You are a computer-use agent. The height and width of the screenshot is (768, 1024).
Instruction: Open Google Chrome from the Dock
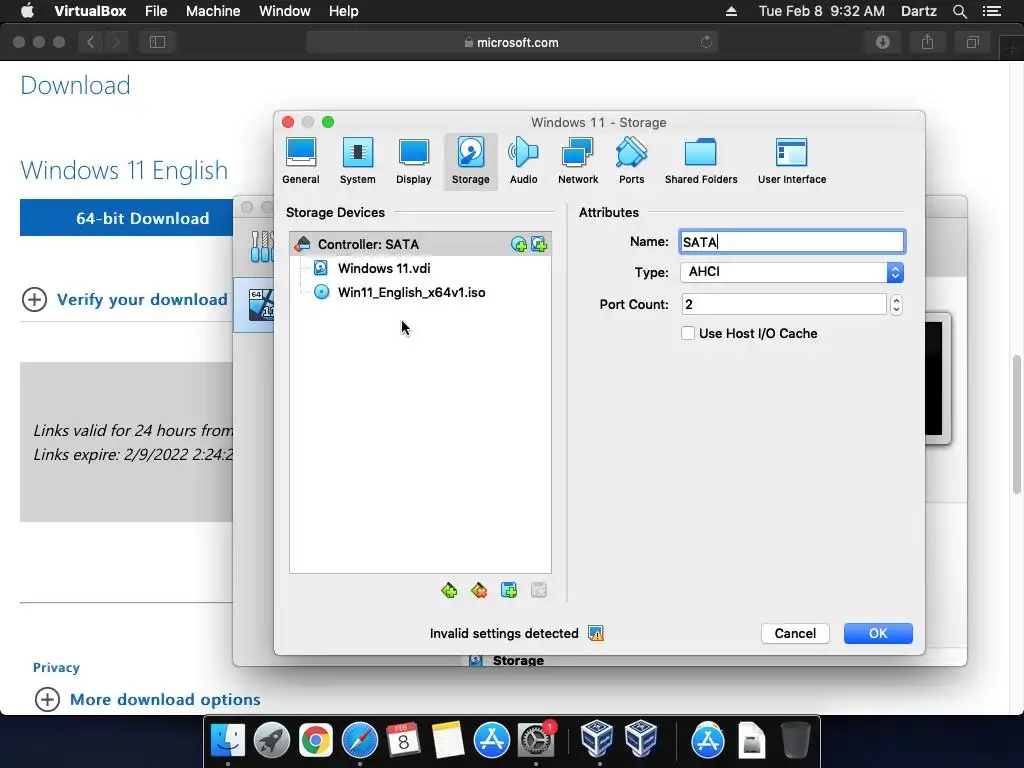point(315,740)
